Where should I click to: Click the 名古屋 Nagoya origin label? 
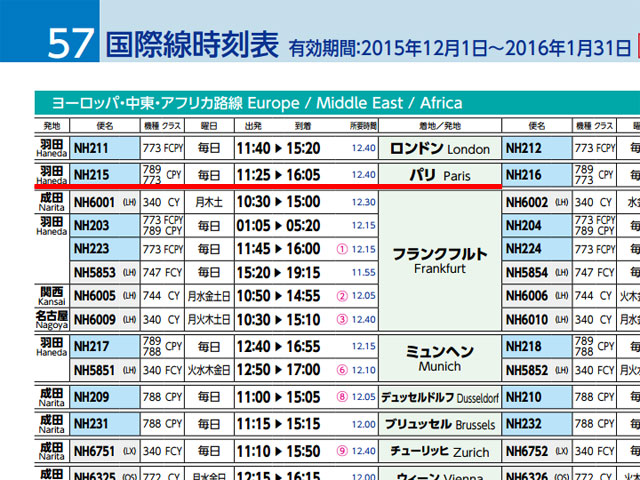coord(51,320)
